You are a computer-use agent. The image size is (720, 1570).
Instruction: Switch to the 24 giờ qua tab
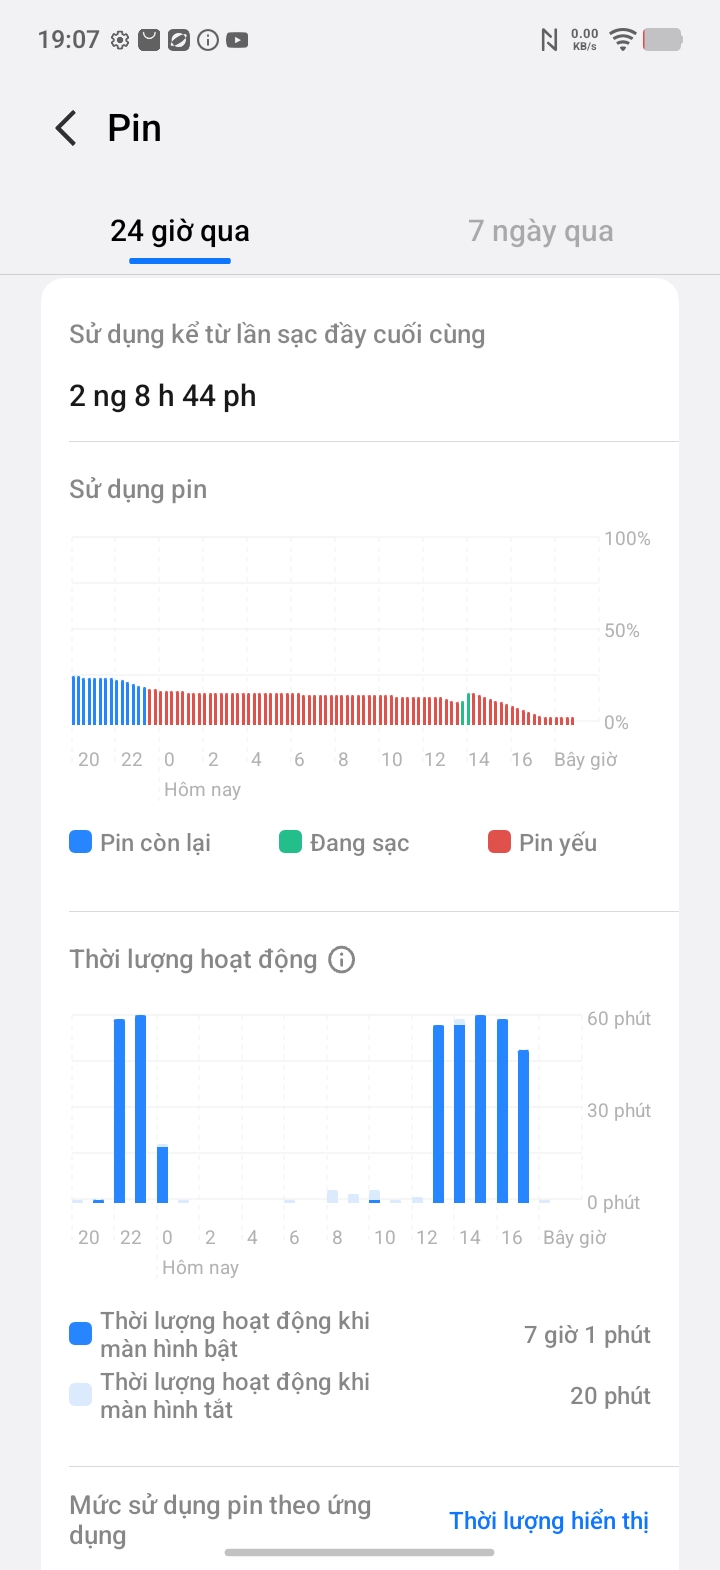tap(180, 232)
